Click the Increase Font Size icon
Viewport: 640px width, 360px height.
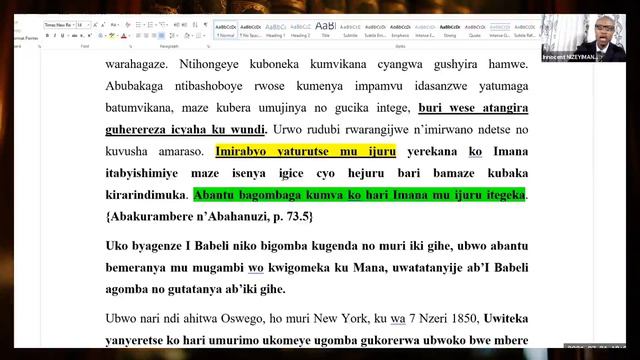point(96,25)
